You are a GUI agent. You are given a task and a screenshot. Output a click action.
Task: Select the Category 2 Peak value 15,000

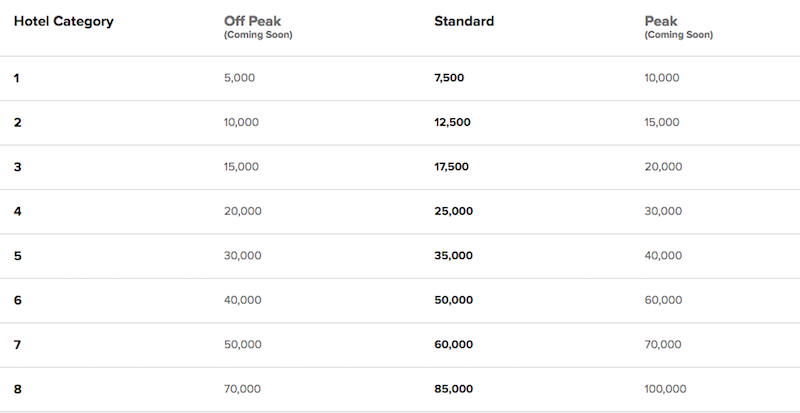click(664, 122)
